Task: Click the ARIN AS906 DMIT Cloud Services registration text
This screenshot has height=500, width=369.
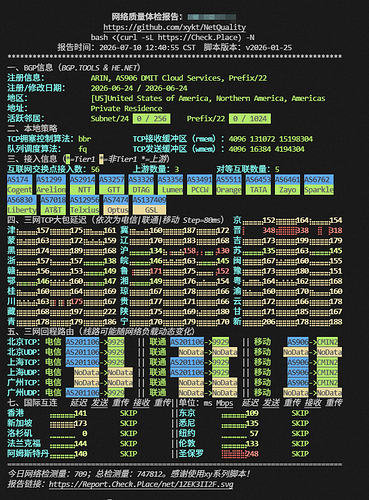Action: coord(179,78)
